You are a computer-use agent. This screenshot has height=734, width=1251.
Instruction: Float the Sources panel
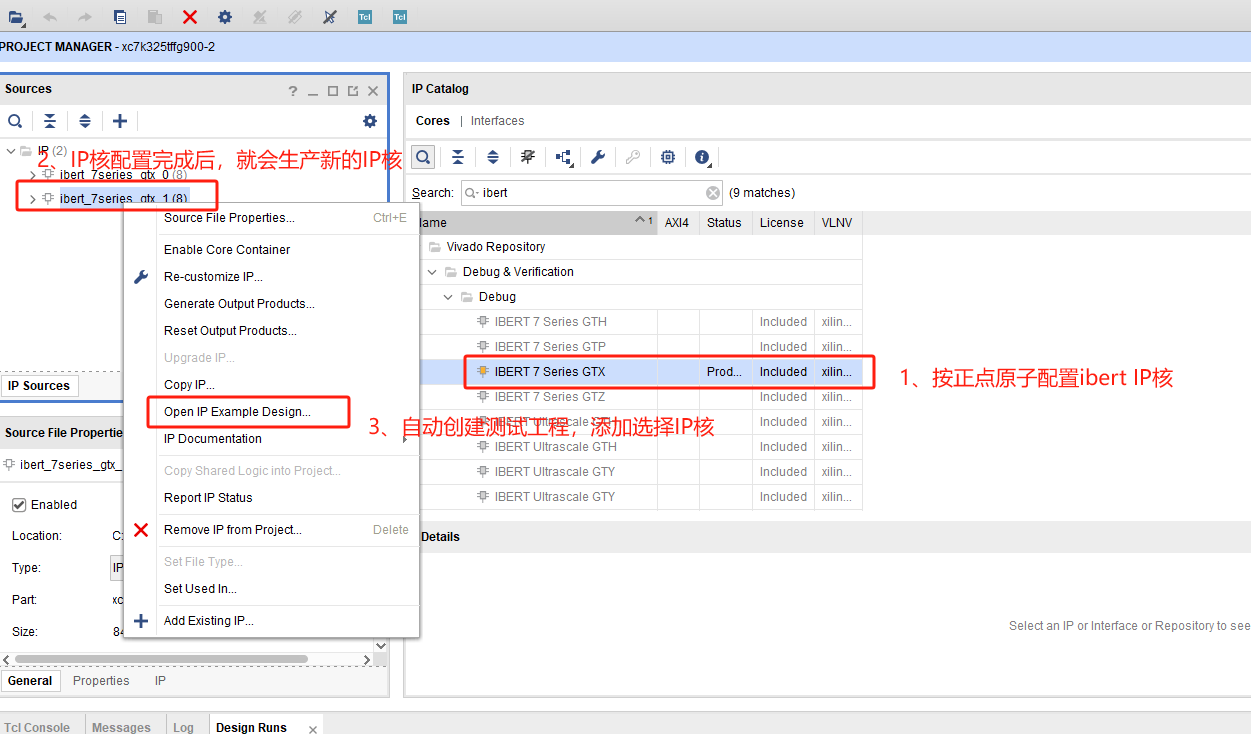tap(353, 91)
